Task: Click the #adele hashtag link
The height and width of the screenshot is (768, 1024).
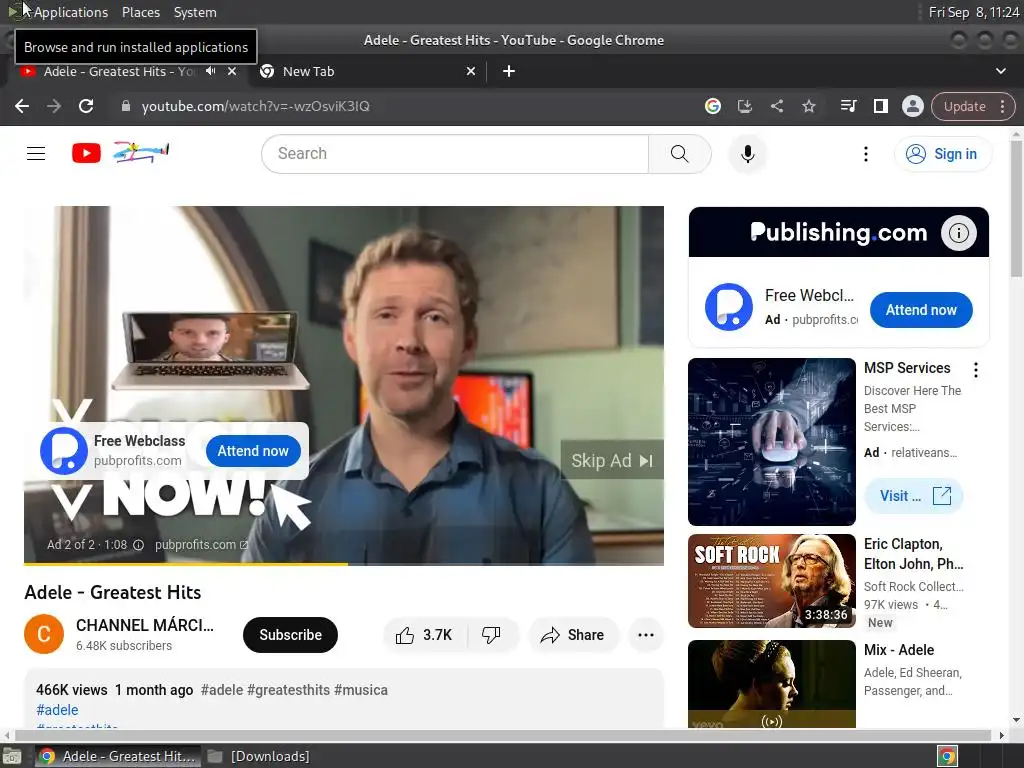Action: (x=57, y=710)
